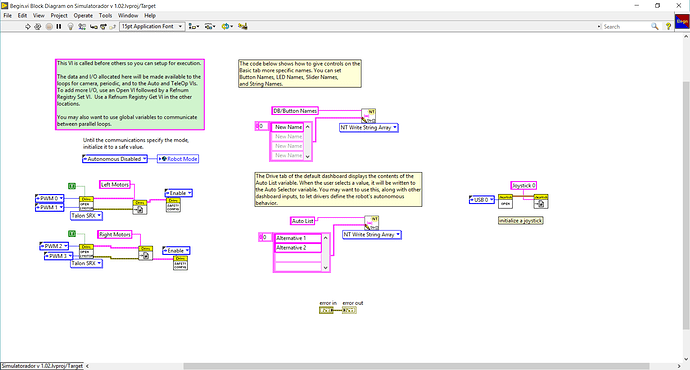Open the Reorder toolbar menu
This screenshot has width=690, height=370.
click(x=227, y=26)
